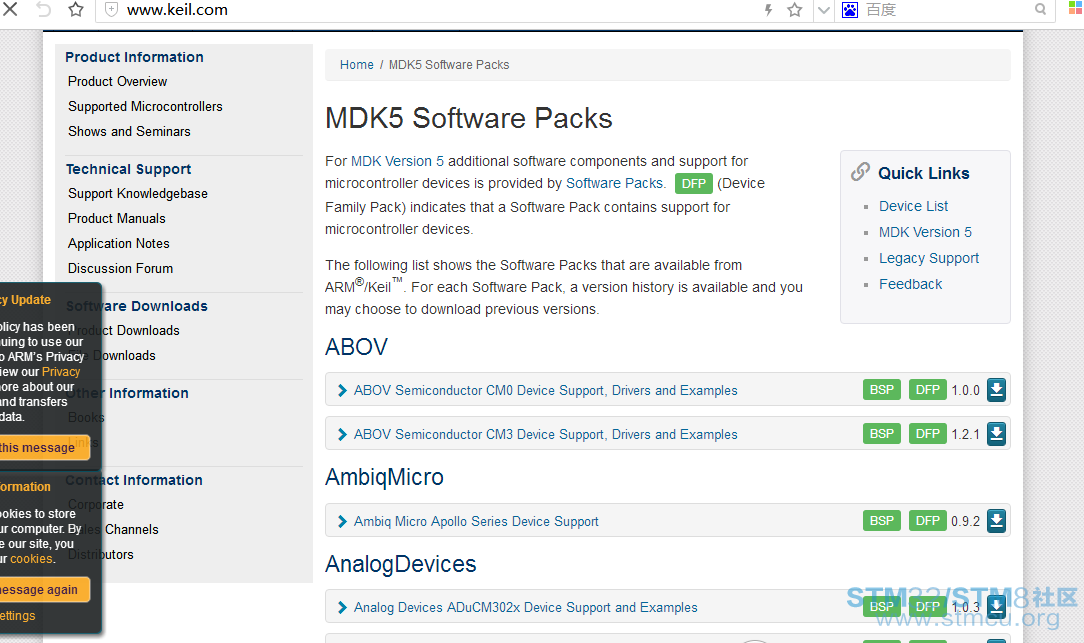1084x643 pixels.
Task: Click the green DFP badge in intro paragraph
Action: pos(693,184)
